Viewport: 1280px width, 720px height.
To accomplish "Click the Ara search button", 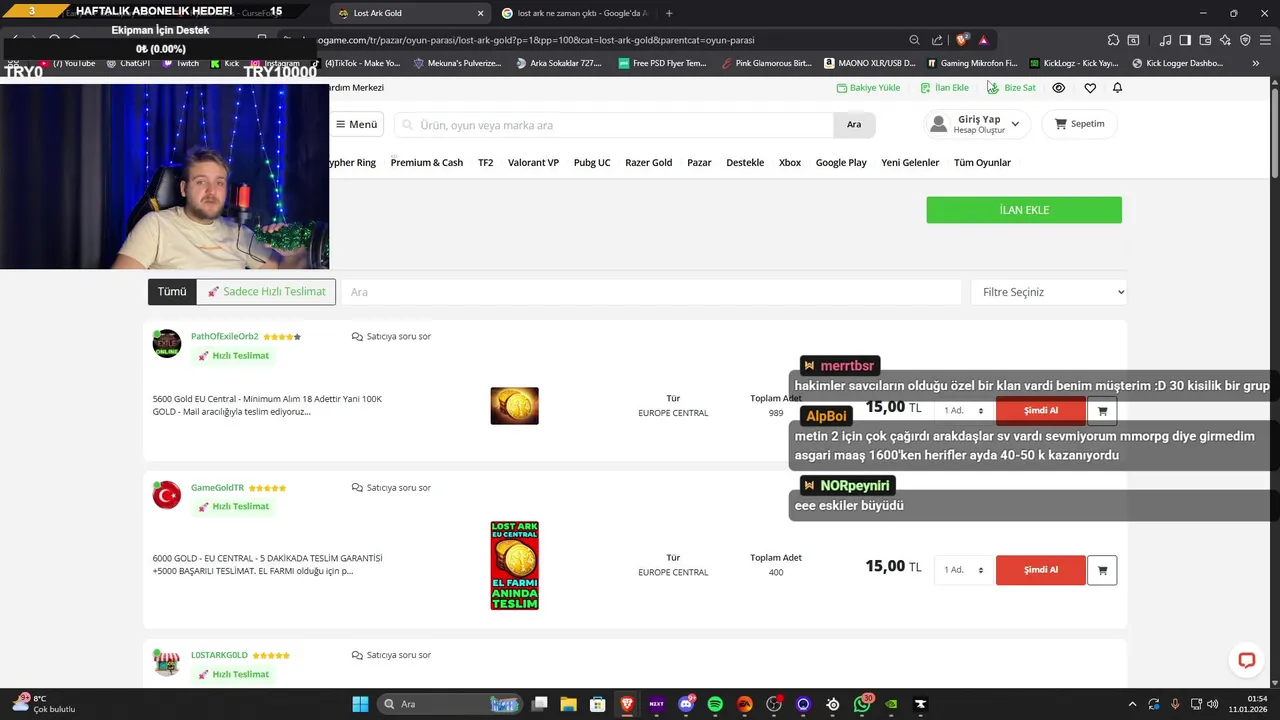I will (x=854, y=125).
